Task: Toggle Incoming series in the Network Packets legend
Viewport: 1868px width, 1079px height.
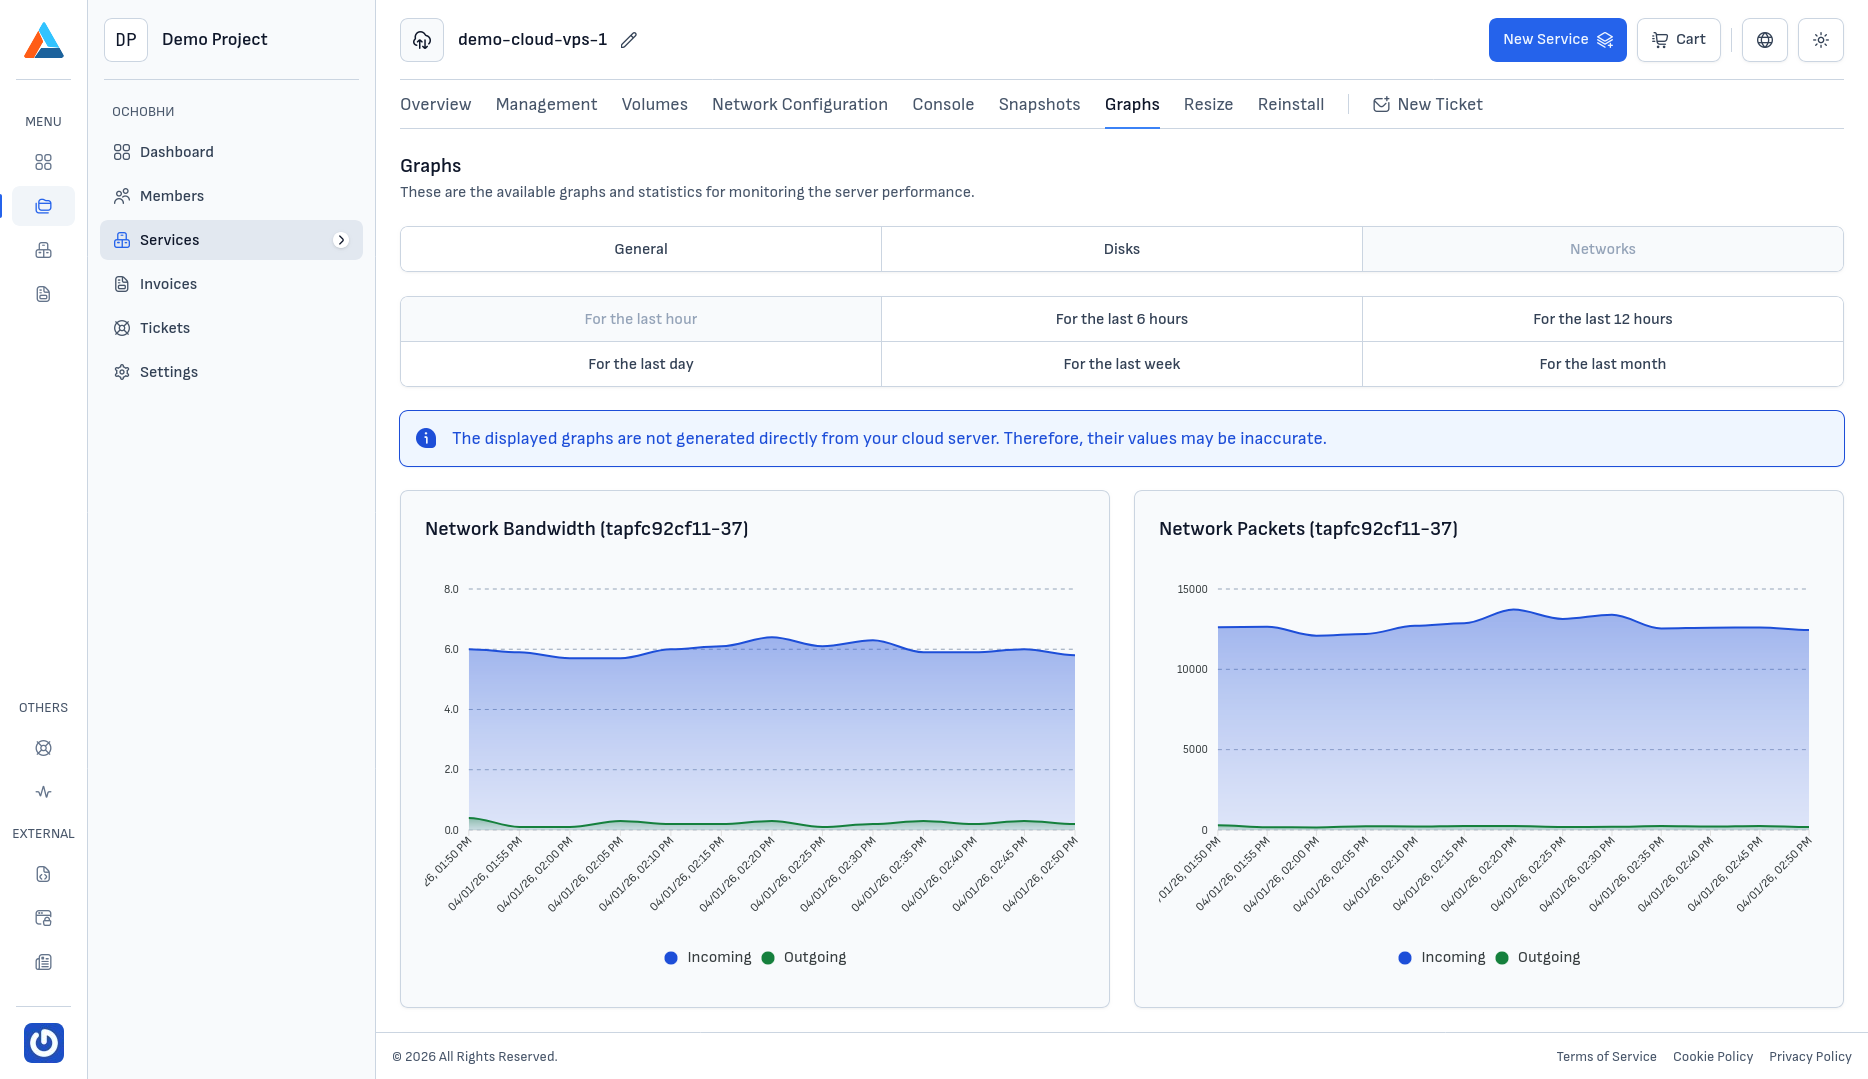Action: point(1442,957)
